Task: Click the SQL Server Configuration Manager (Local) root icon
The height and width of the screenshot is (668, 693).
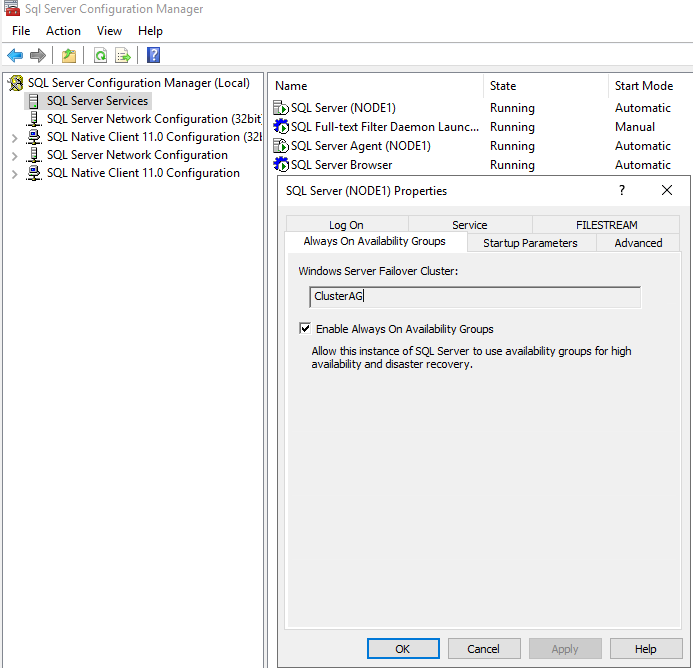Action: point(16,83)
